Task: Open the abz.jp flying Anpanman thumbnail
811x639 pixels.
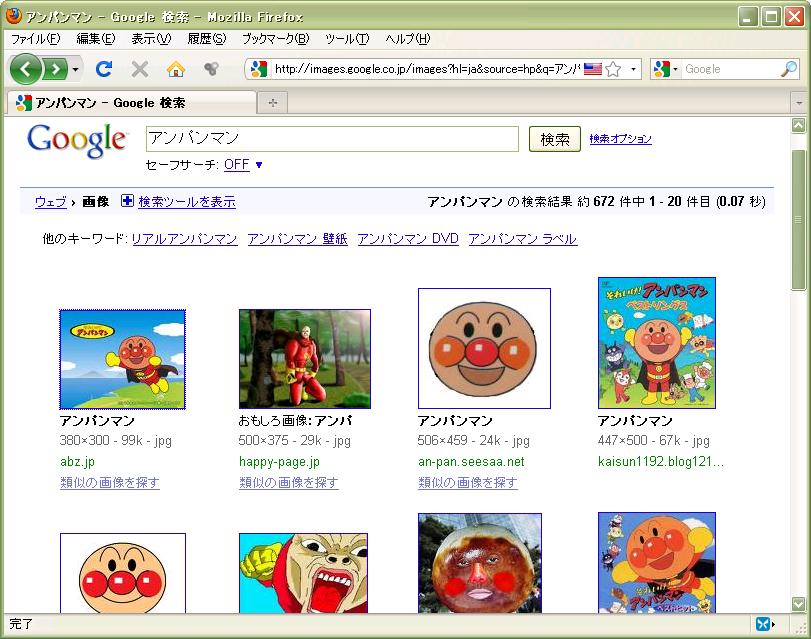Action: 123,359
